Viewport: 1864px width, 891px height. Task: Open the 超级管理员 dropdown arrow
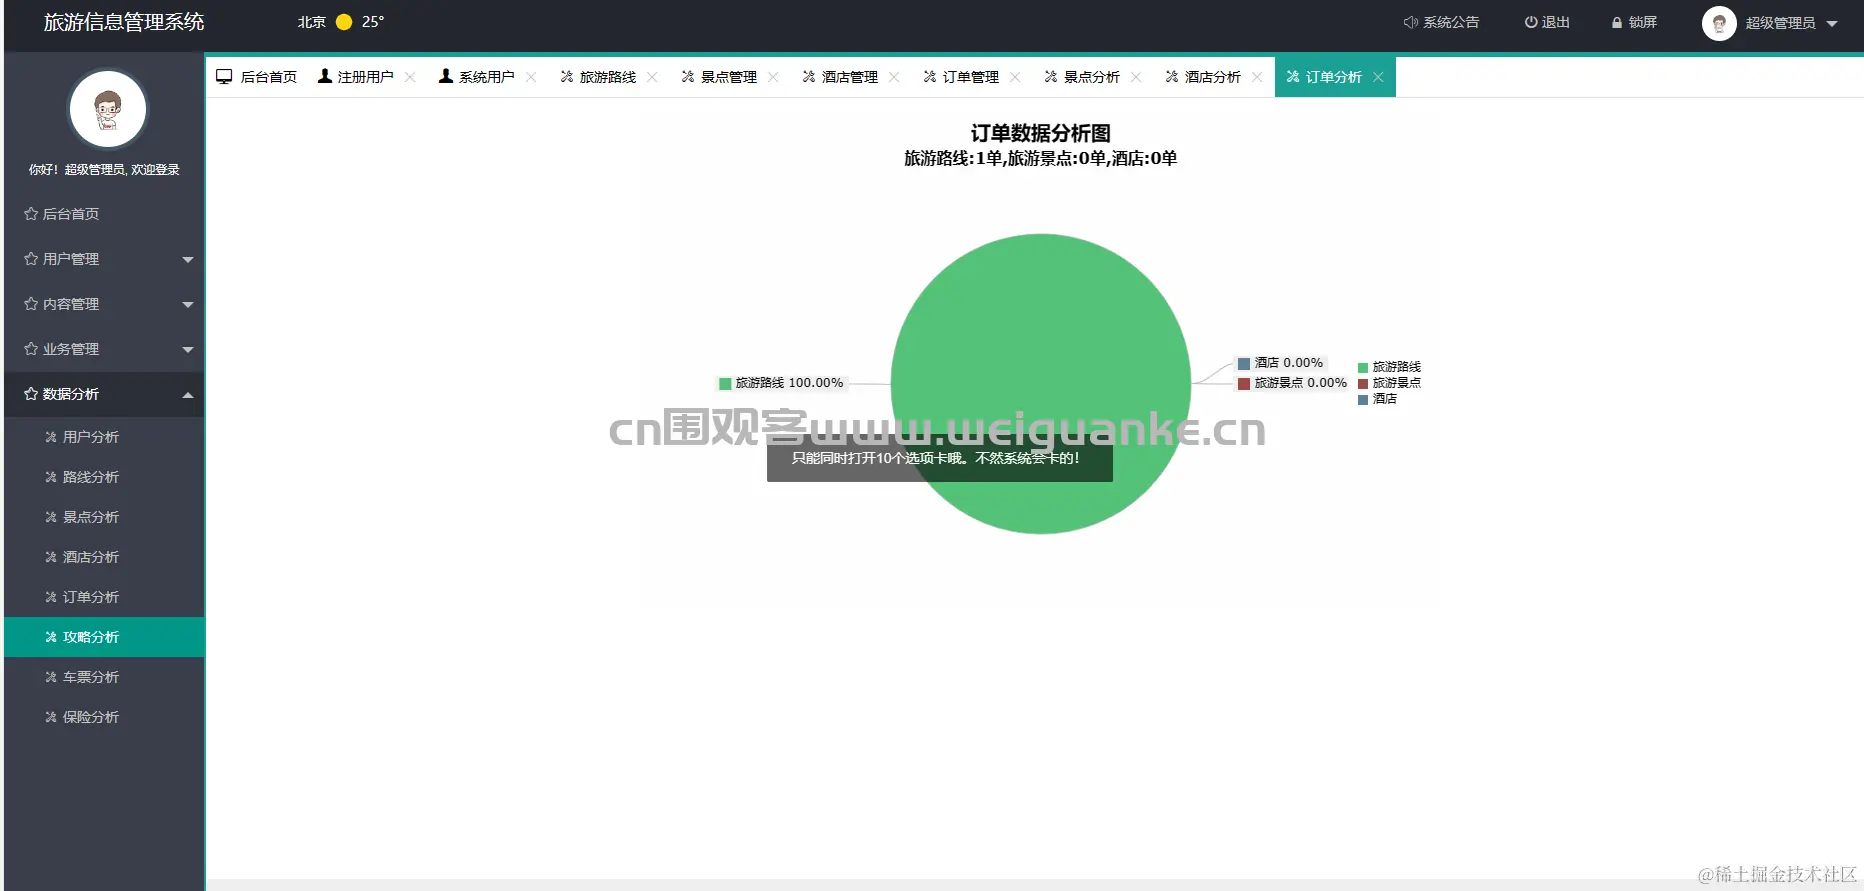[1832, 24]
